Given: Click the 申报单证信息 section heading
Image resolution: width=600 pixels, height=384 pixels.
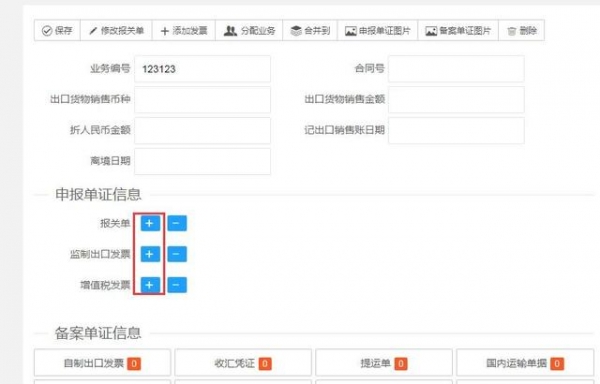Looking at the screenshot, I should pos(98,195).
